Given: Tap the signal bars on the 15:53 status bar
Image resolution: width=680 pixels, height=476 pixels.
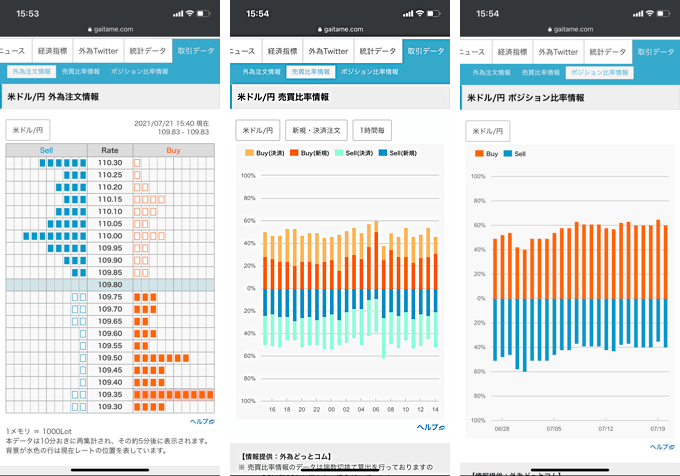Looking at the screenshot, I should 178,13.
